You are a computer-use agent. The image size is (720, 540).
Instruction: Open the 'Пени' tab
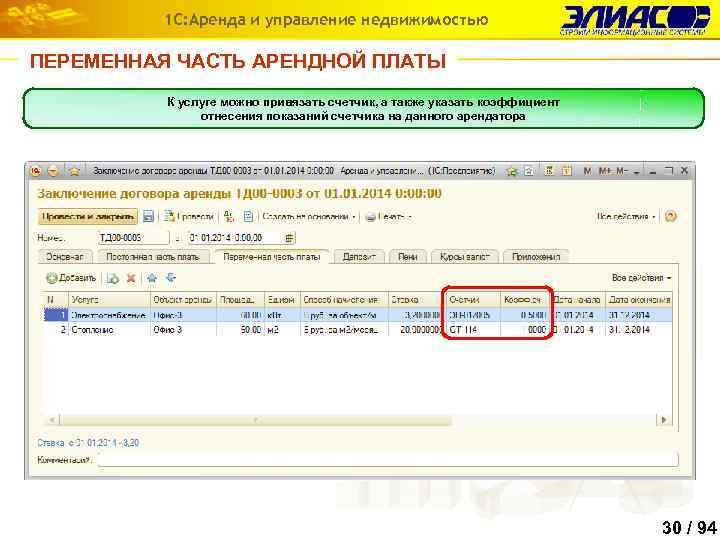(x=407, y=257)
